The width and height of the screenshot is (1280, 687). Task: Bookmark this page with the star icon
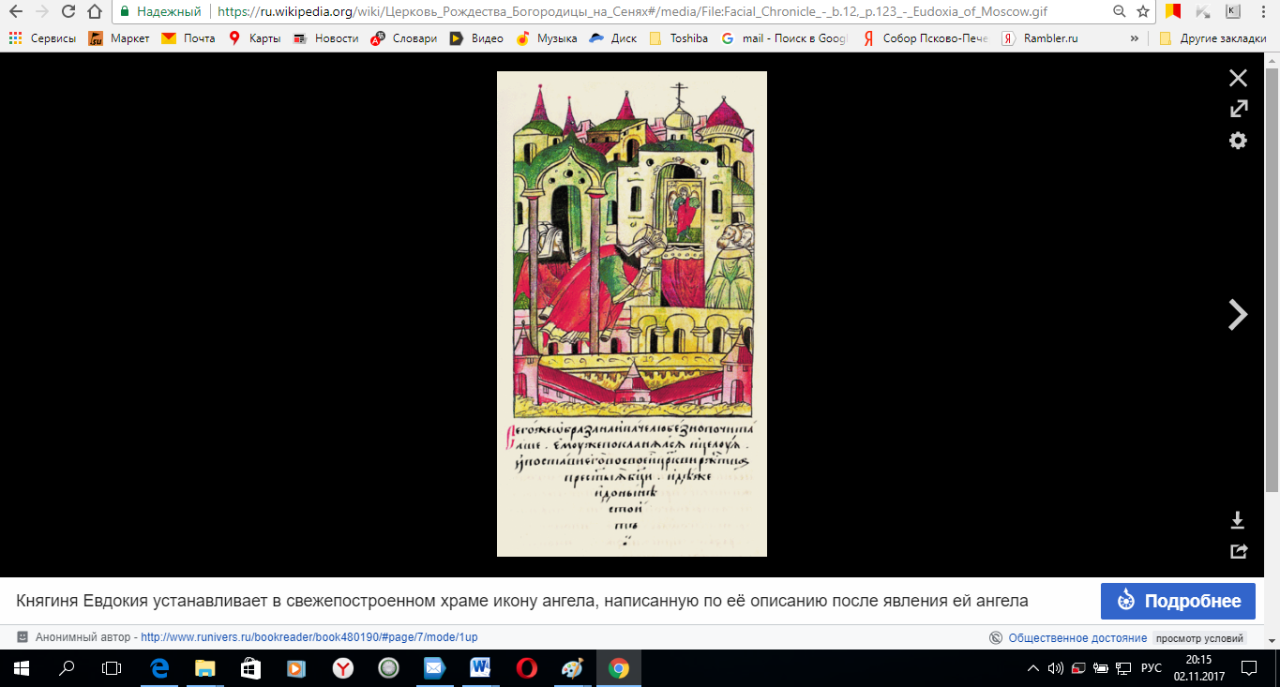tap(1143, 12)
